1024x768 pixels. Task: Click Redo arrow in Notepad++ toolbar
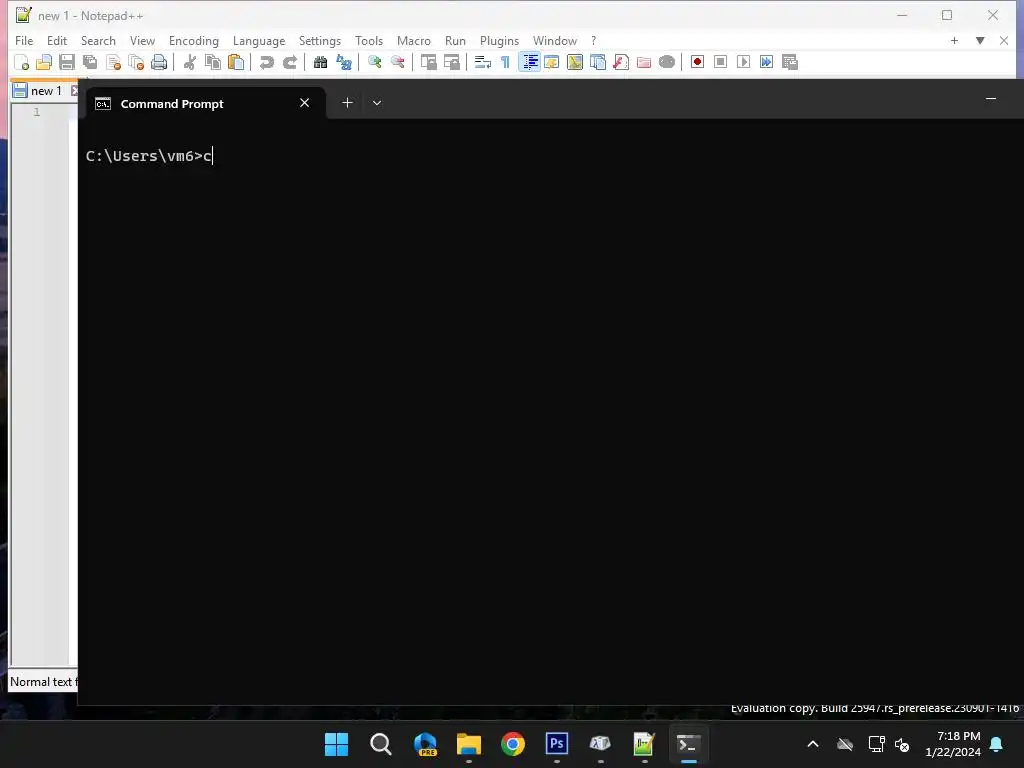pyautogui.click(x=290, y=62)
